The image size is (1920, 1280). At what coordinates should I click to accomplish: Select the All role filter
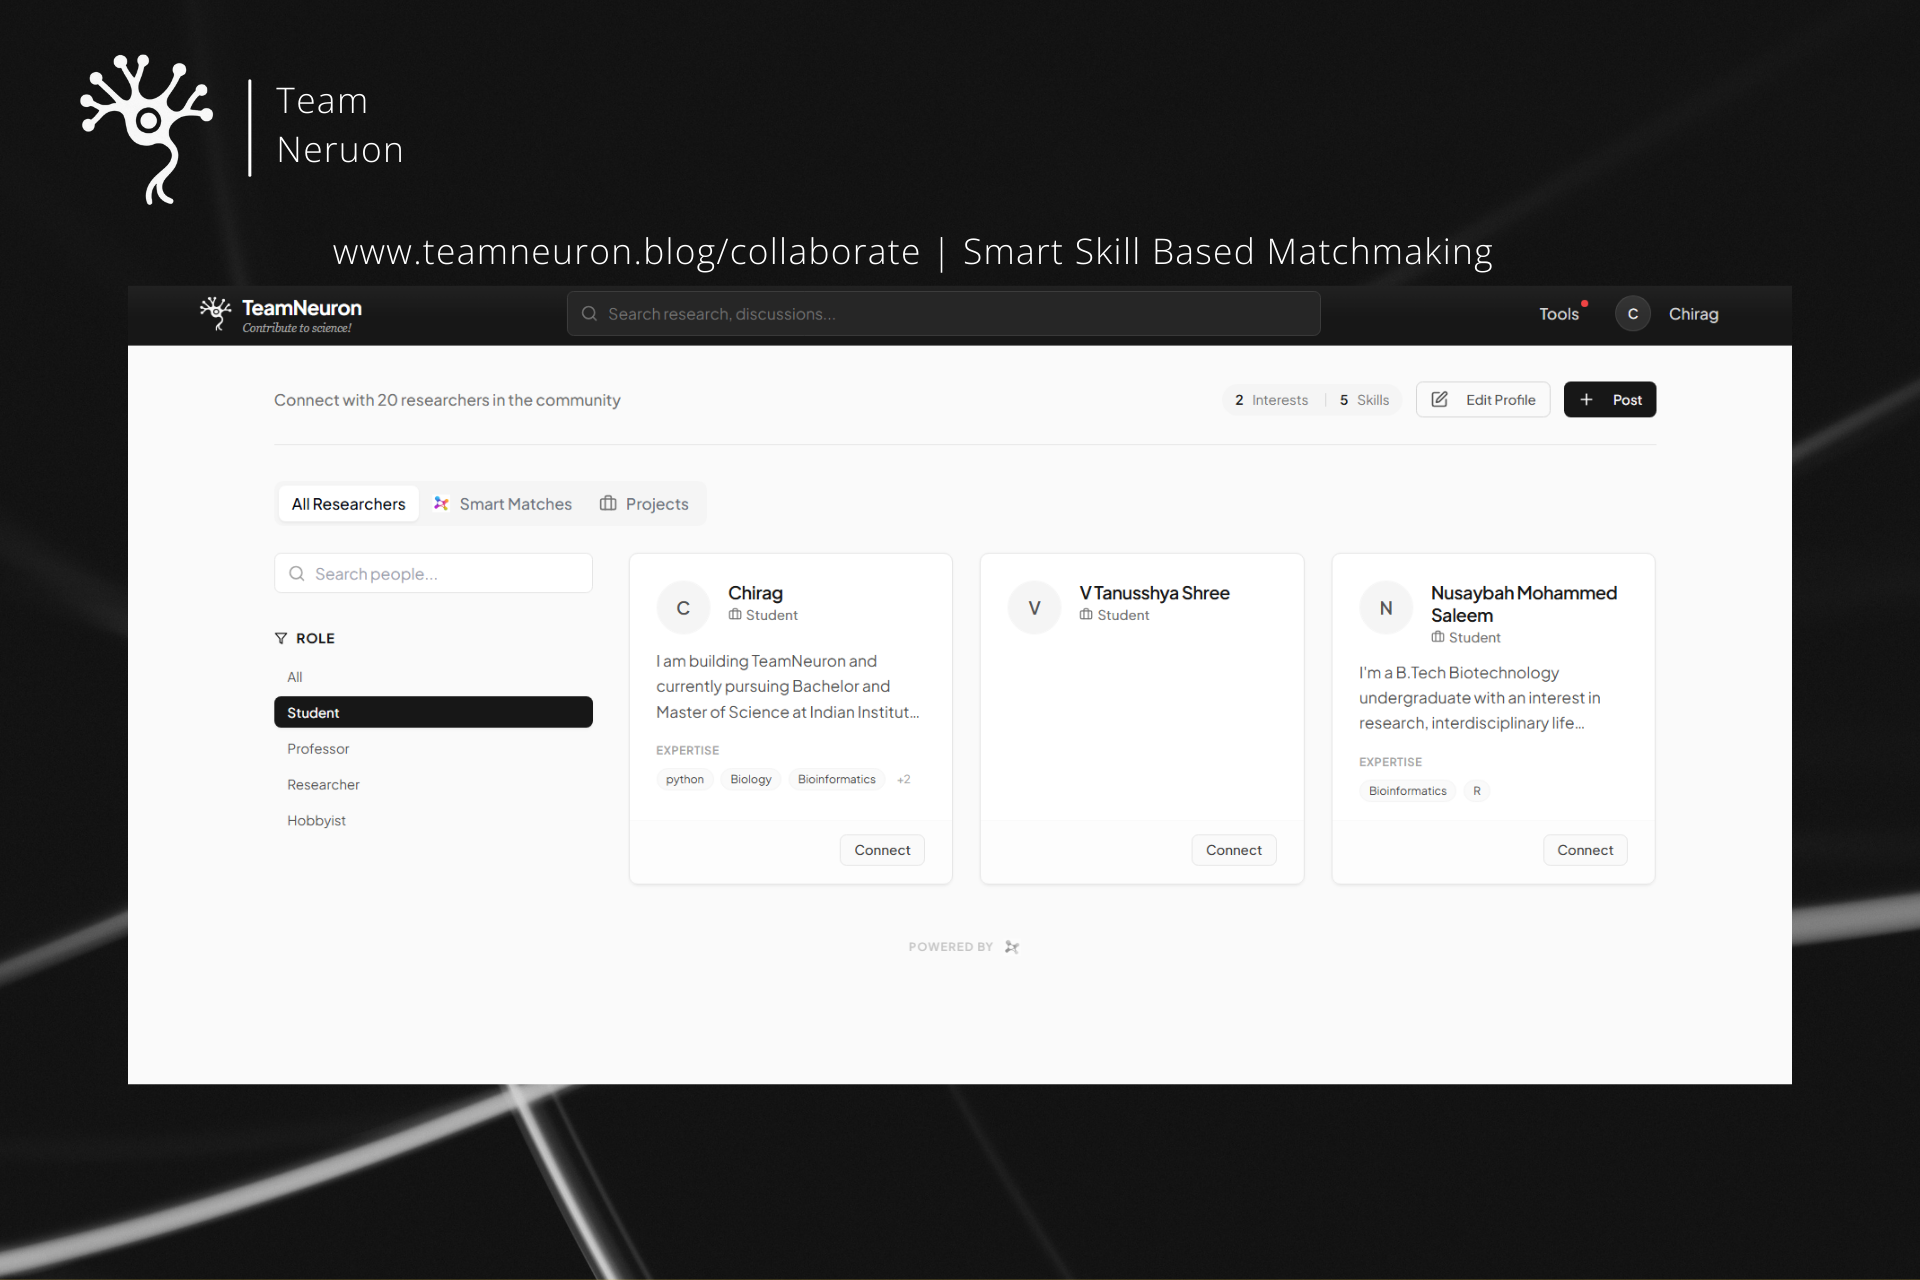pyautogui.click(x=295, y=677)
